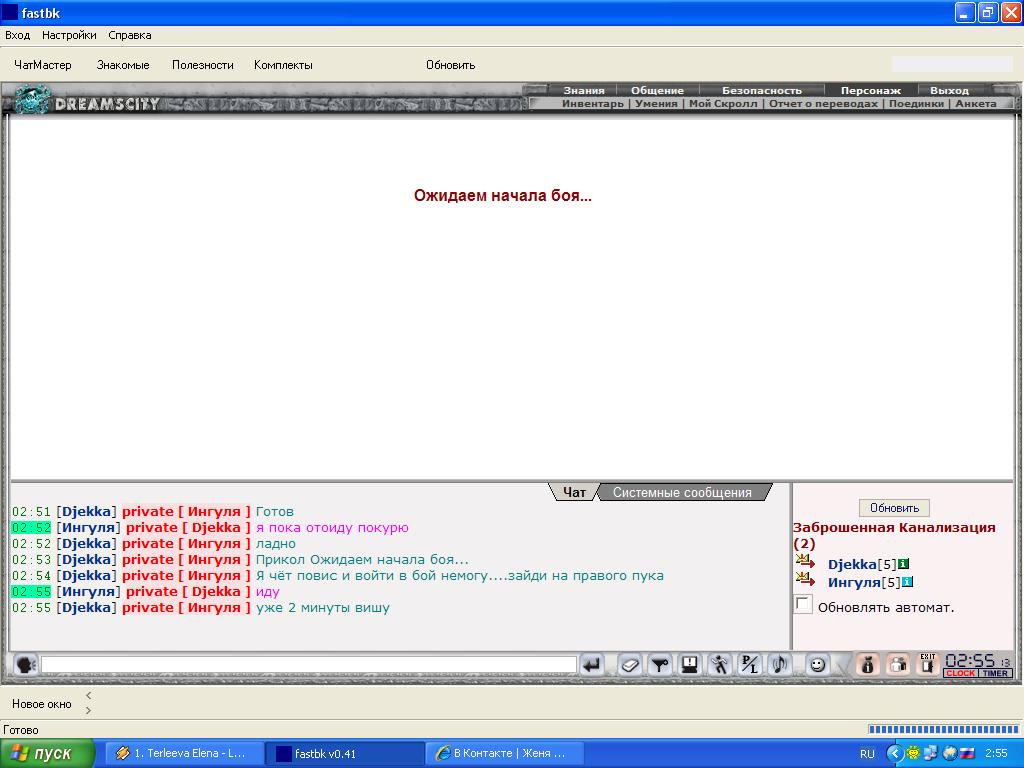1024x768 pixels.
Task: Switch to the Системные сообщения tab
Action: (x=682, y=492)
